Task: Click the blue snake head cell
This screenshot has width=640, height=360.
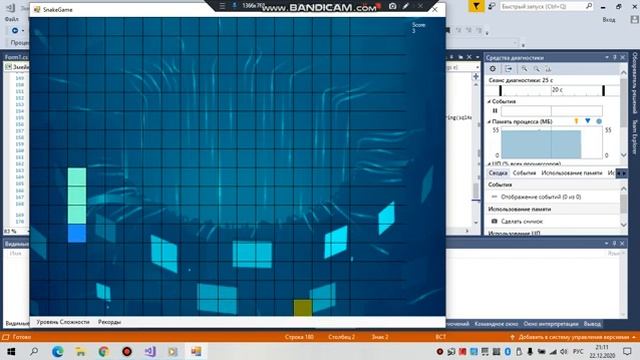Action: tap(77, 233)
